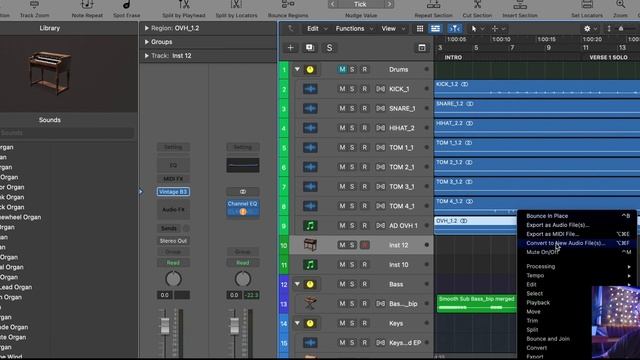Click the green note icon on Inst 10
The height and width of the screenshot is (360, 640).
310,264
